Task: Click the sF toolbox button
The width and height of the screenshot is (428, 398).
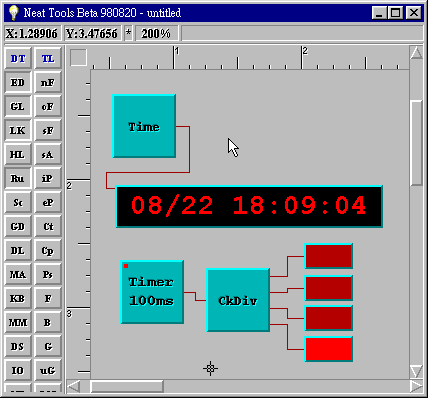Action: click(x=48, y=130)
